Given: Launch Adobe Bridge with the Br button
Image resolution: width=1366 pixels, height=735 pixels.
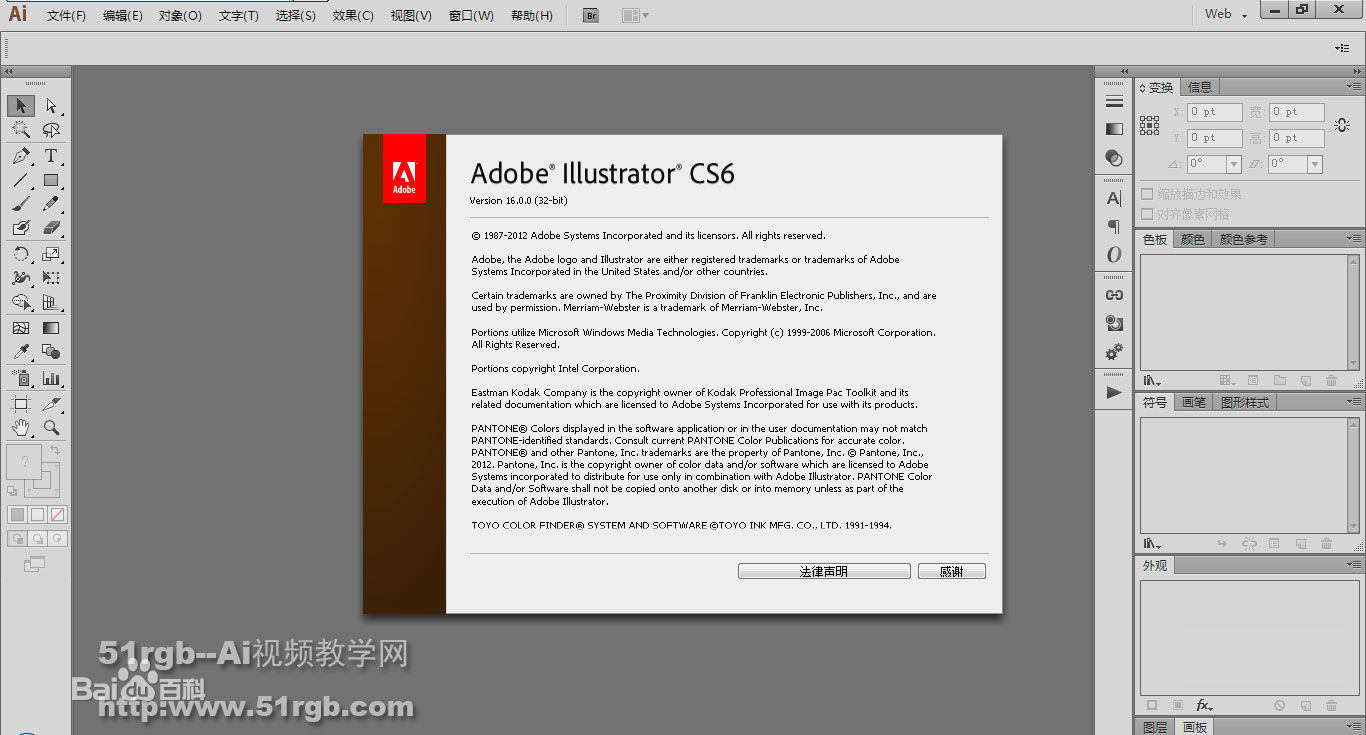Looking at the screenshot, I should (591, 15).
